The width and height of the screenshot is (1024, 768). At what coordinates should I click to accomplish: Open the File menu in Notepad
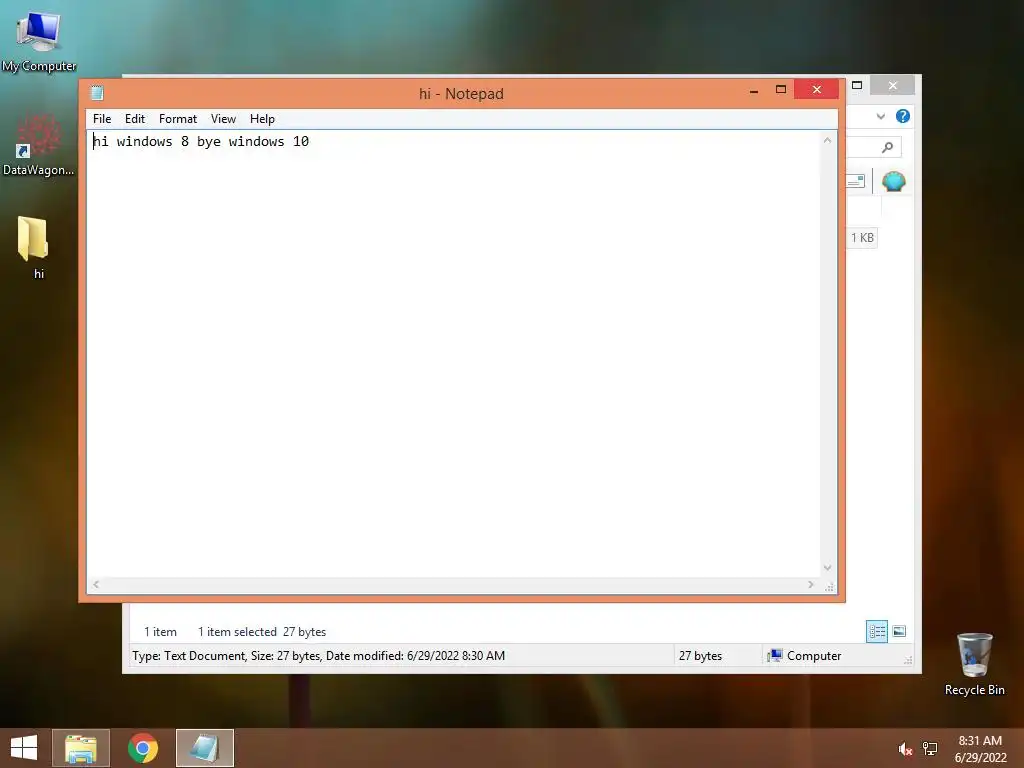(x=102, y=119)
